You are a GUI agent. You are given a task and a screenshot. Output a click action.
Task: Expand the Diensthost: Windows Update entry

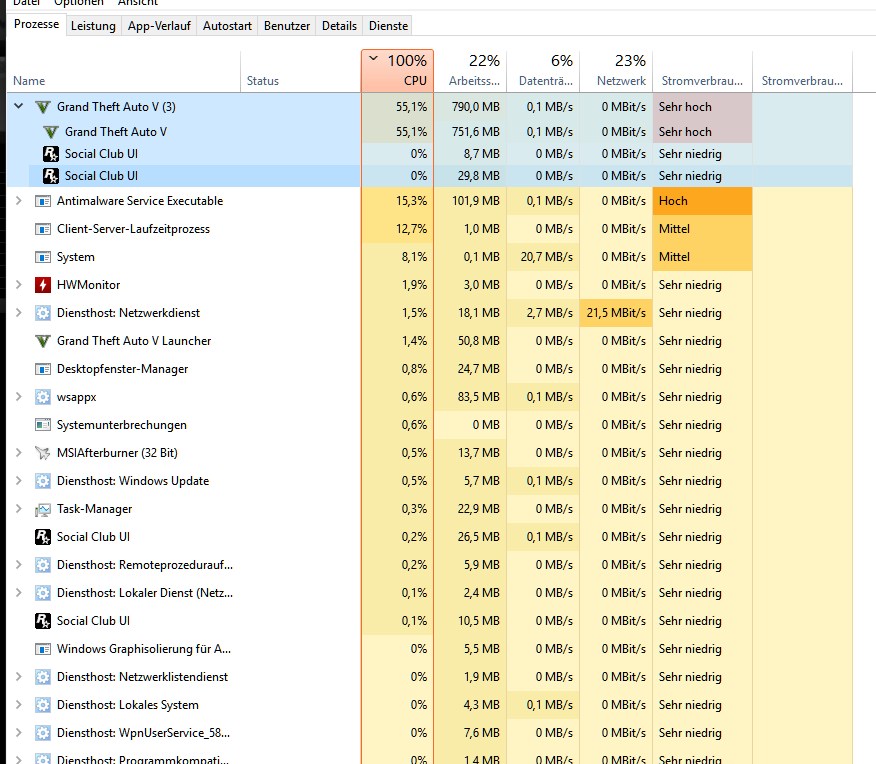pyautogui.click(x=18, y=480)
